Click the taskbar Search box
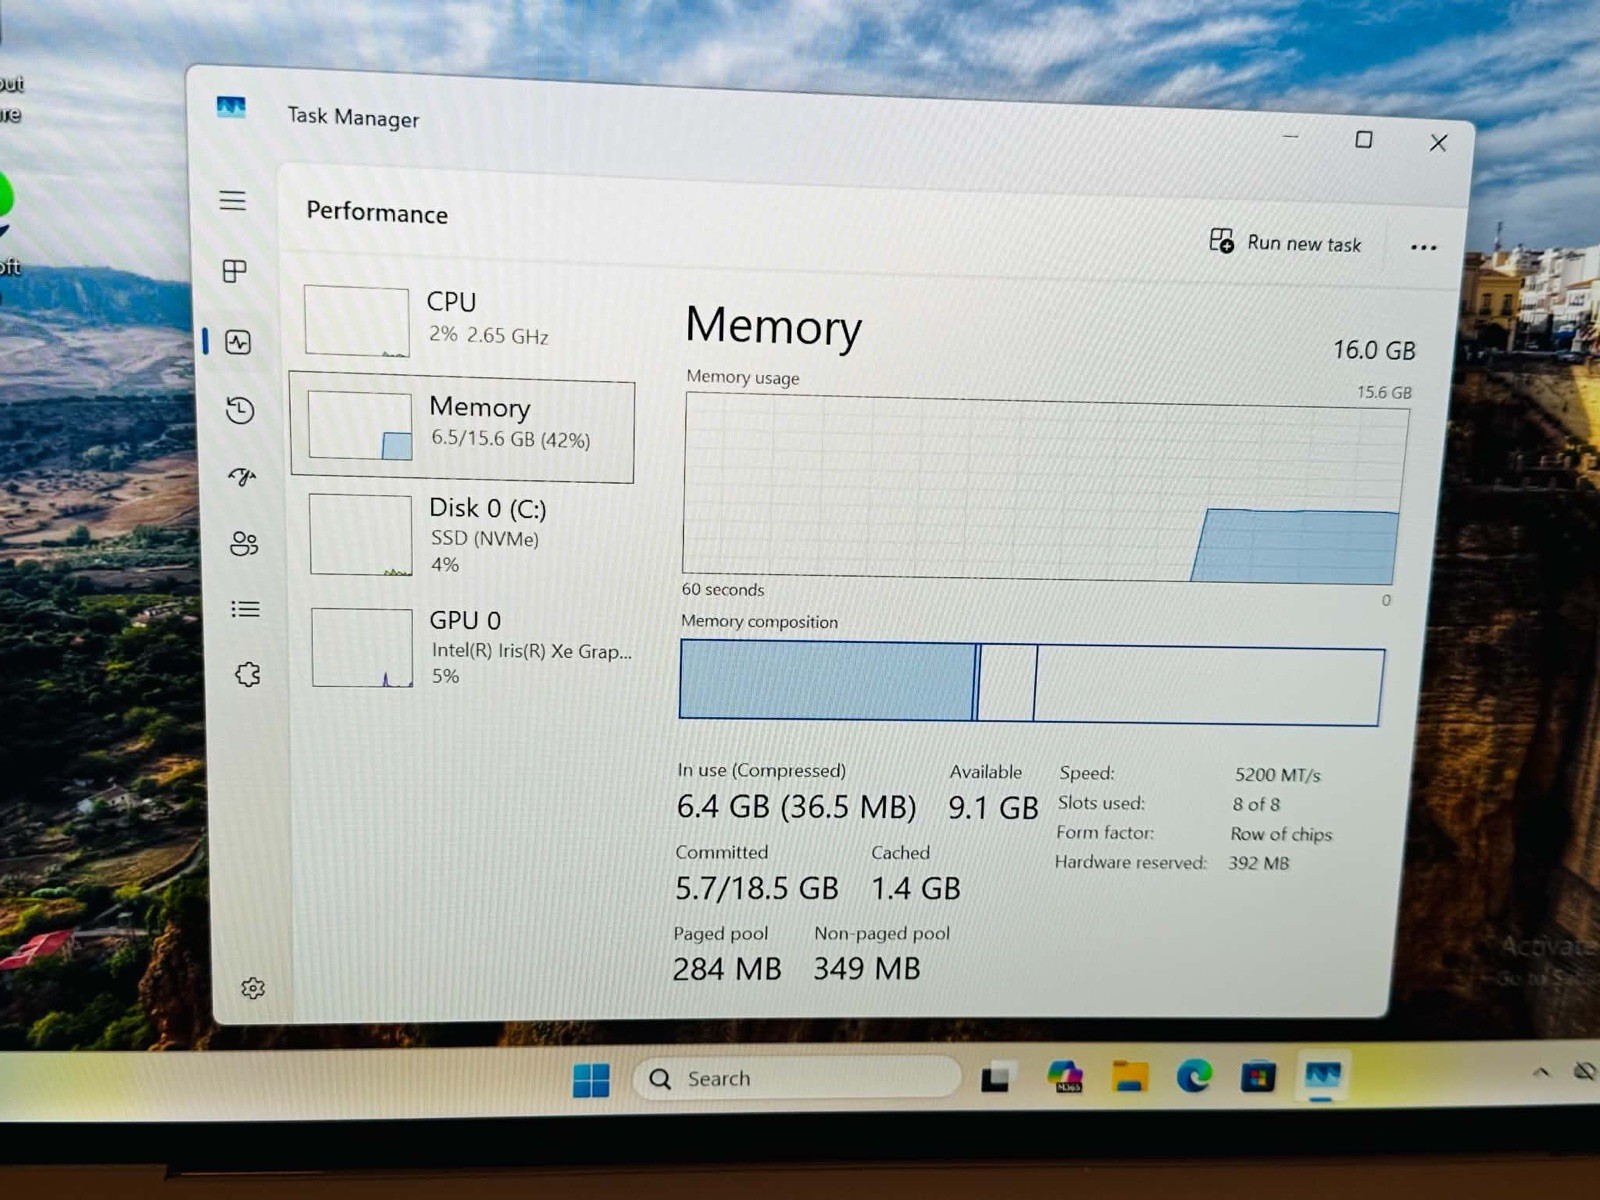This screenshot has height=1200, width=1600. pyautogui.click(x=797, y=1078)
